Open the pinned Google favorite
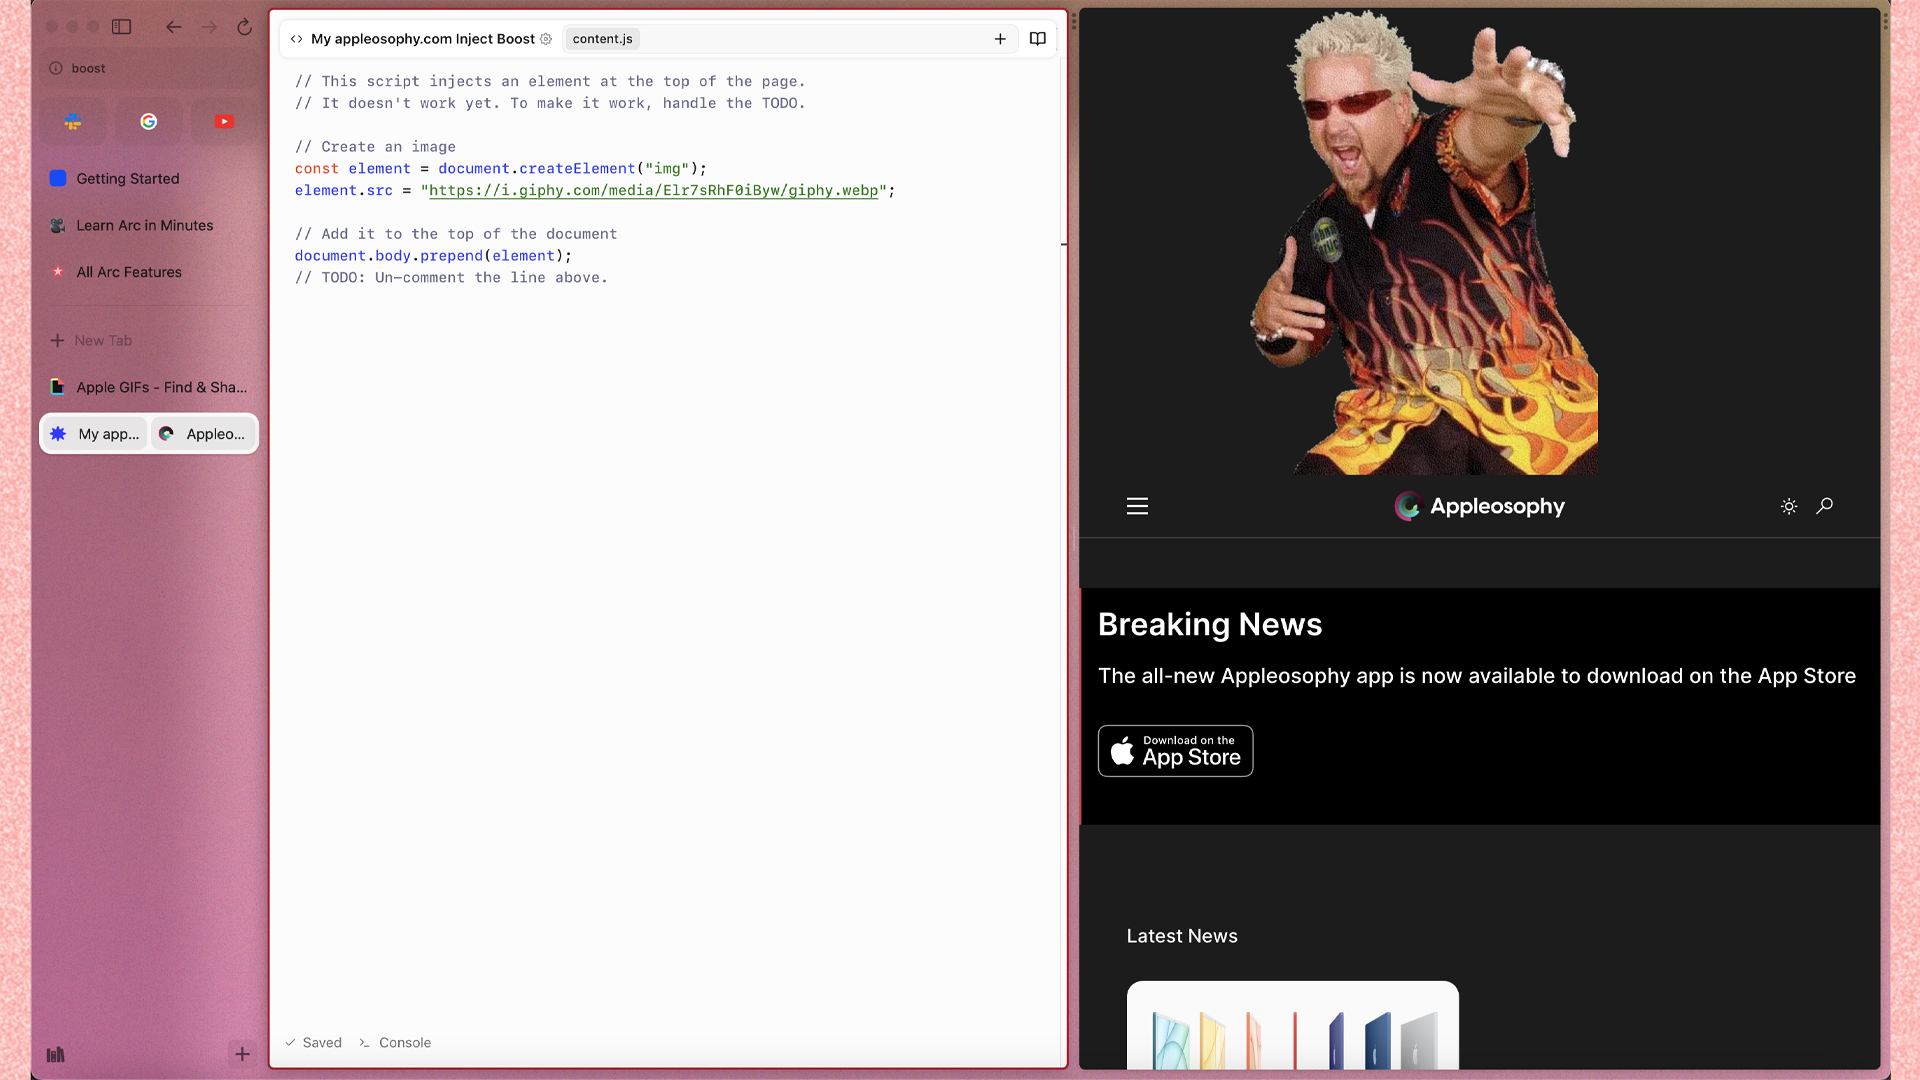 click(149, 121)
